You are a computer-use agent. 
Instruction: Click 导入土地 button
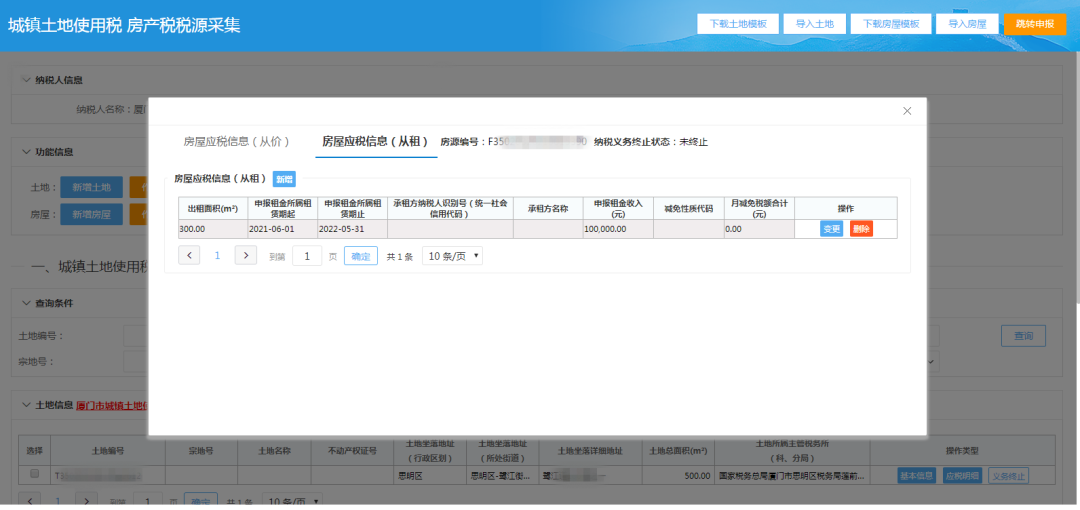(x=815, y=24)
